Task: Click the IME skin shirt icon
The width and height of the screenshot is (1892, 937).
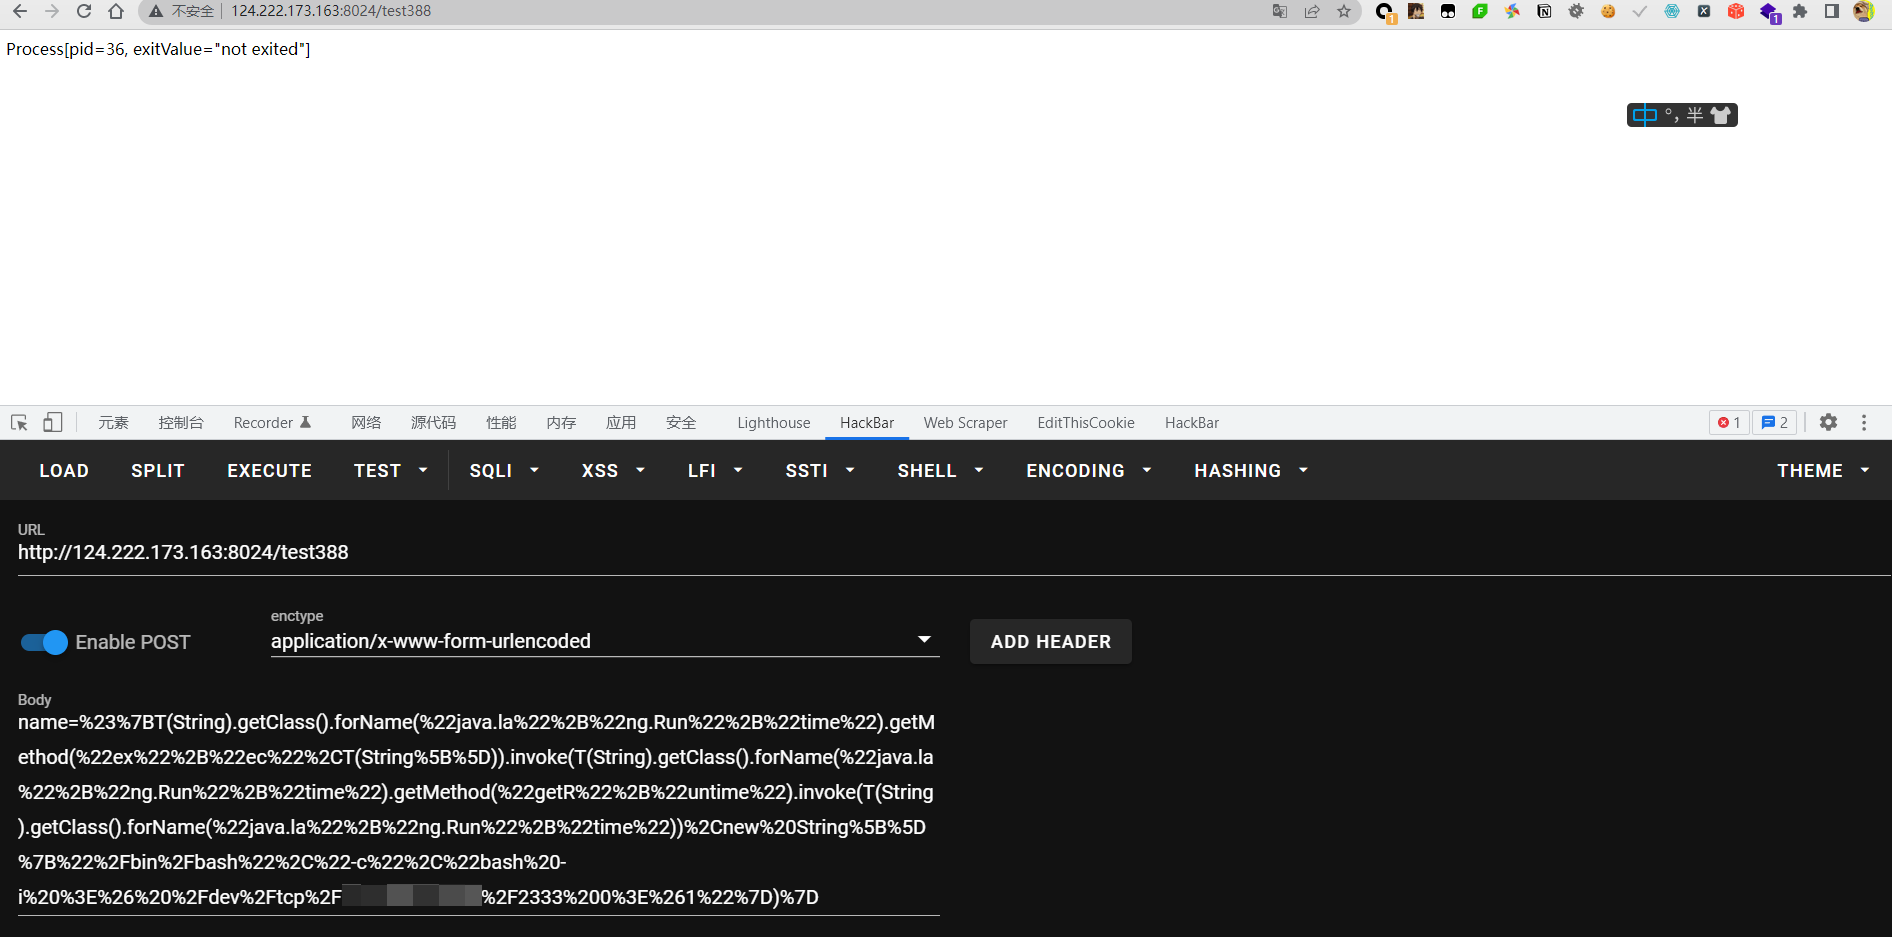Action: (x=1721, y=115)
